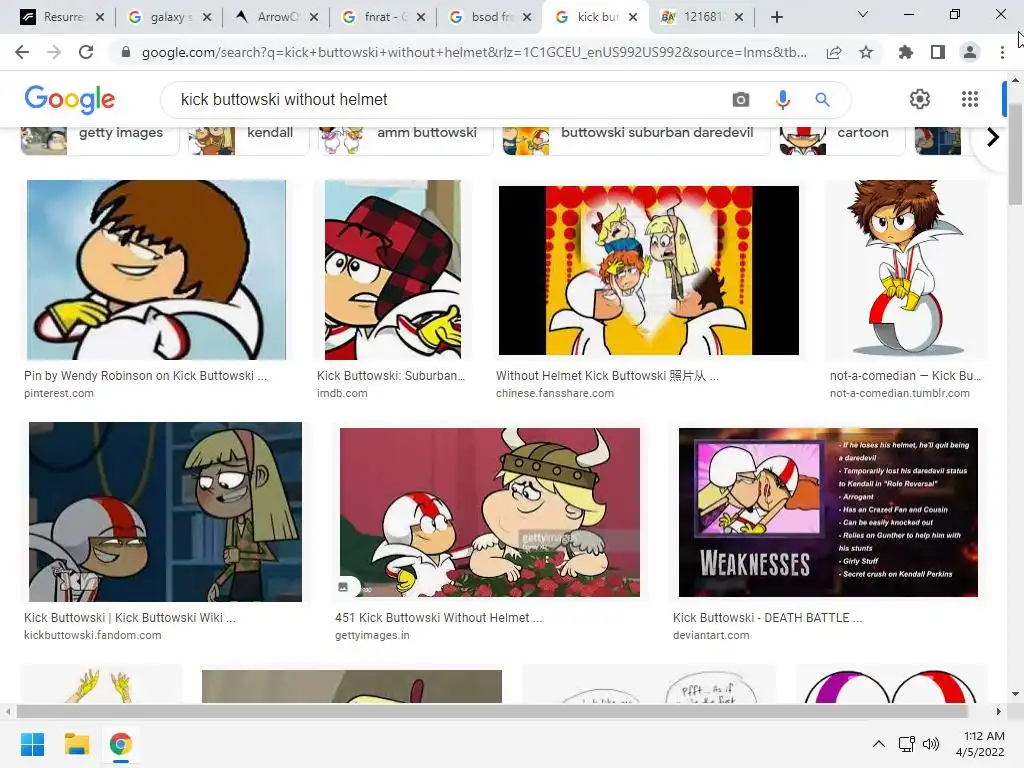View site info via the lock icon
Viewport: 1024px width, 768px height.
coord(126,52)
